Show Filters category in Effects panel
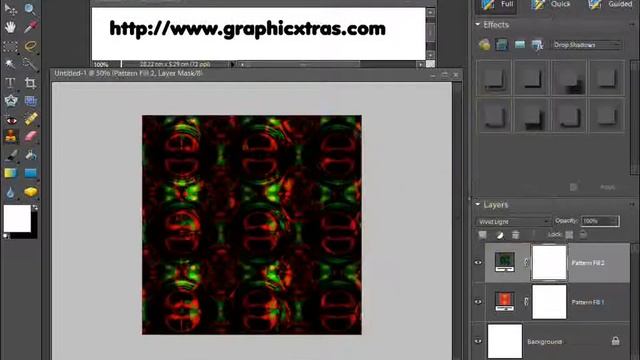The width and height of the screenshot is (640, 360). [x=484, y=44]
